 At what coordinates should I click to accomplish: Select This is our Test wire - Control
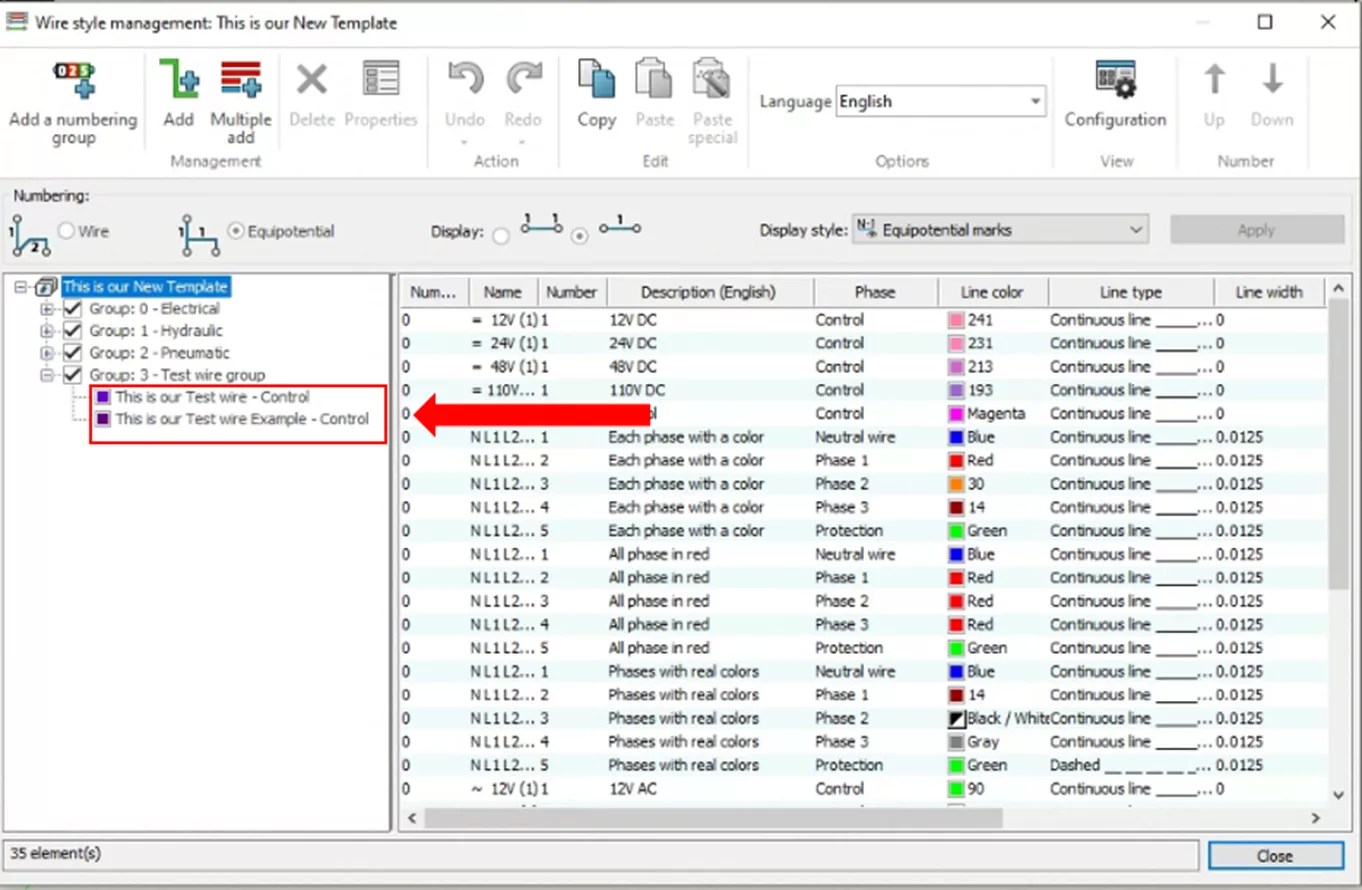(212, 397)
